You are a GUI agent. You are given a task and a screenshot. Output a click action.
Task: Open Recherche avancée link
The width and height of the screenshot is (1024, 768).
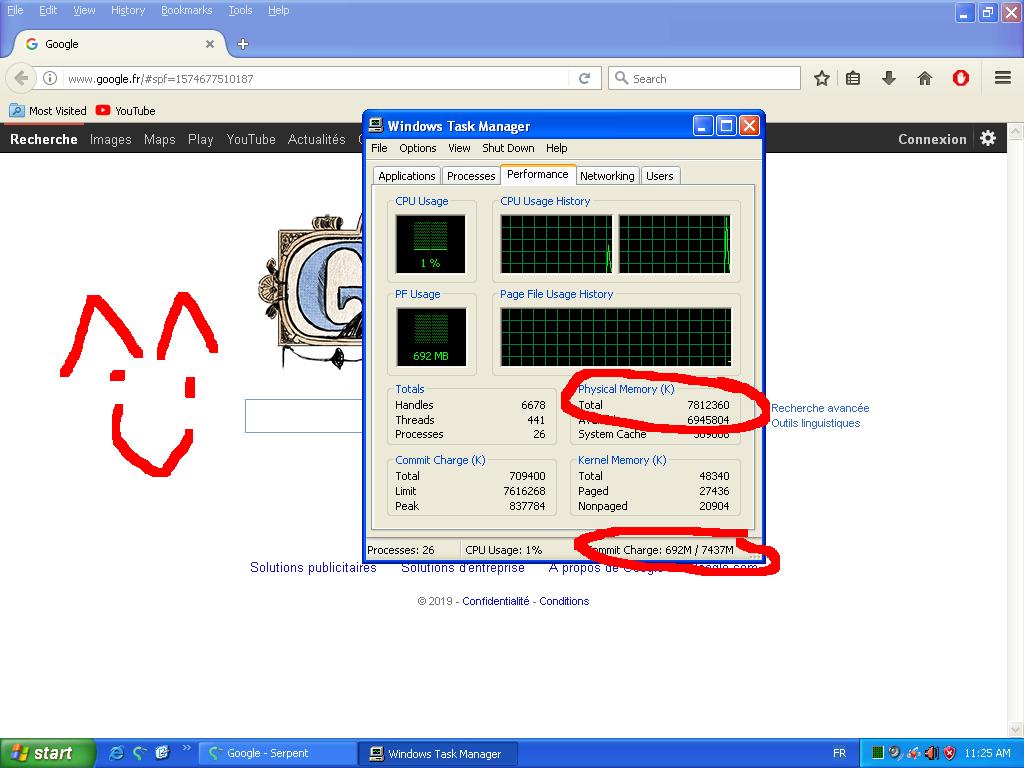coord(820,408)
